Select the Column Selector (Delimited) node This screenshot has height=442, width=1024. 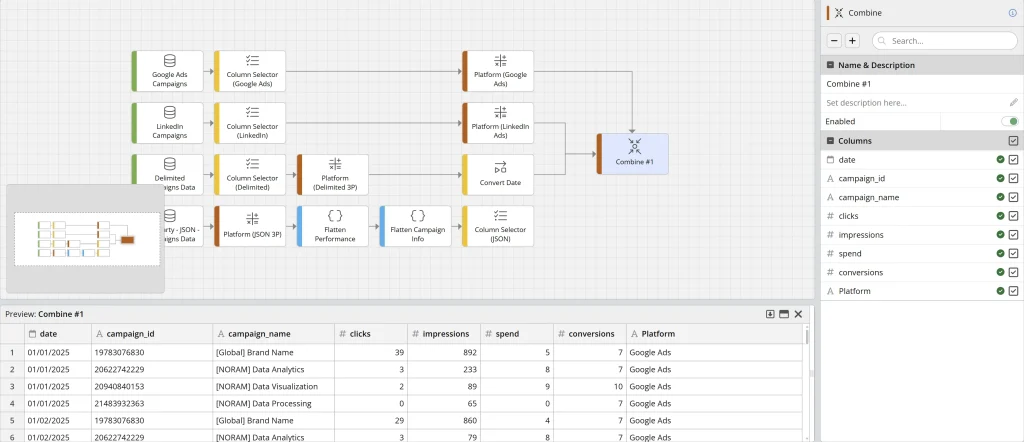click(250, 174)
